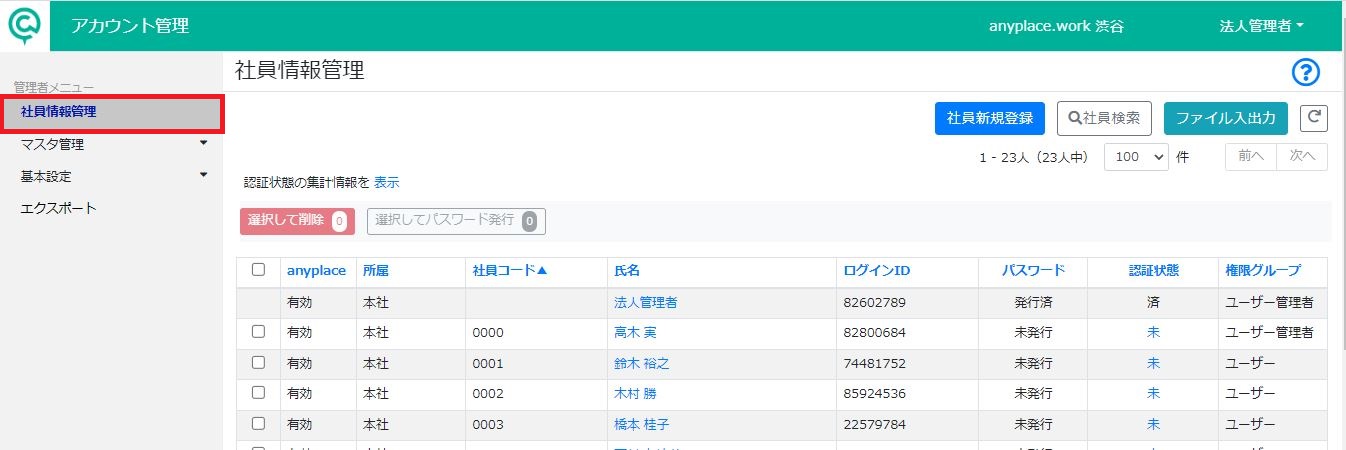Open 橋本 桂子 employee link
The image size is (1346, 450).
642,425
